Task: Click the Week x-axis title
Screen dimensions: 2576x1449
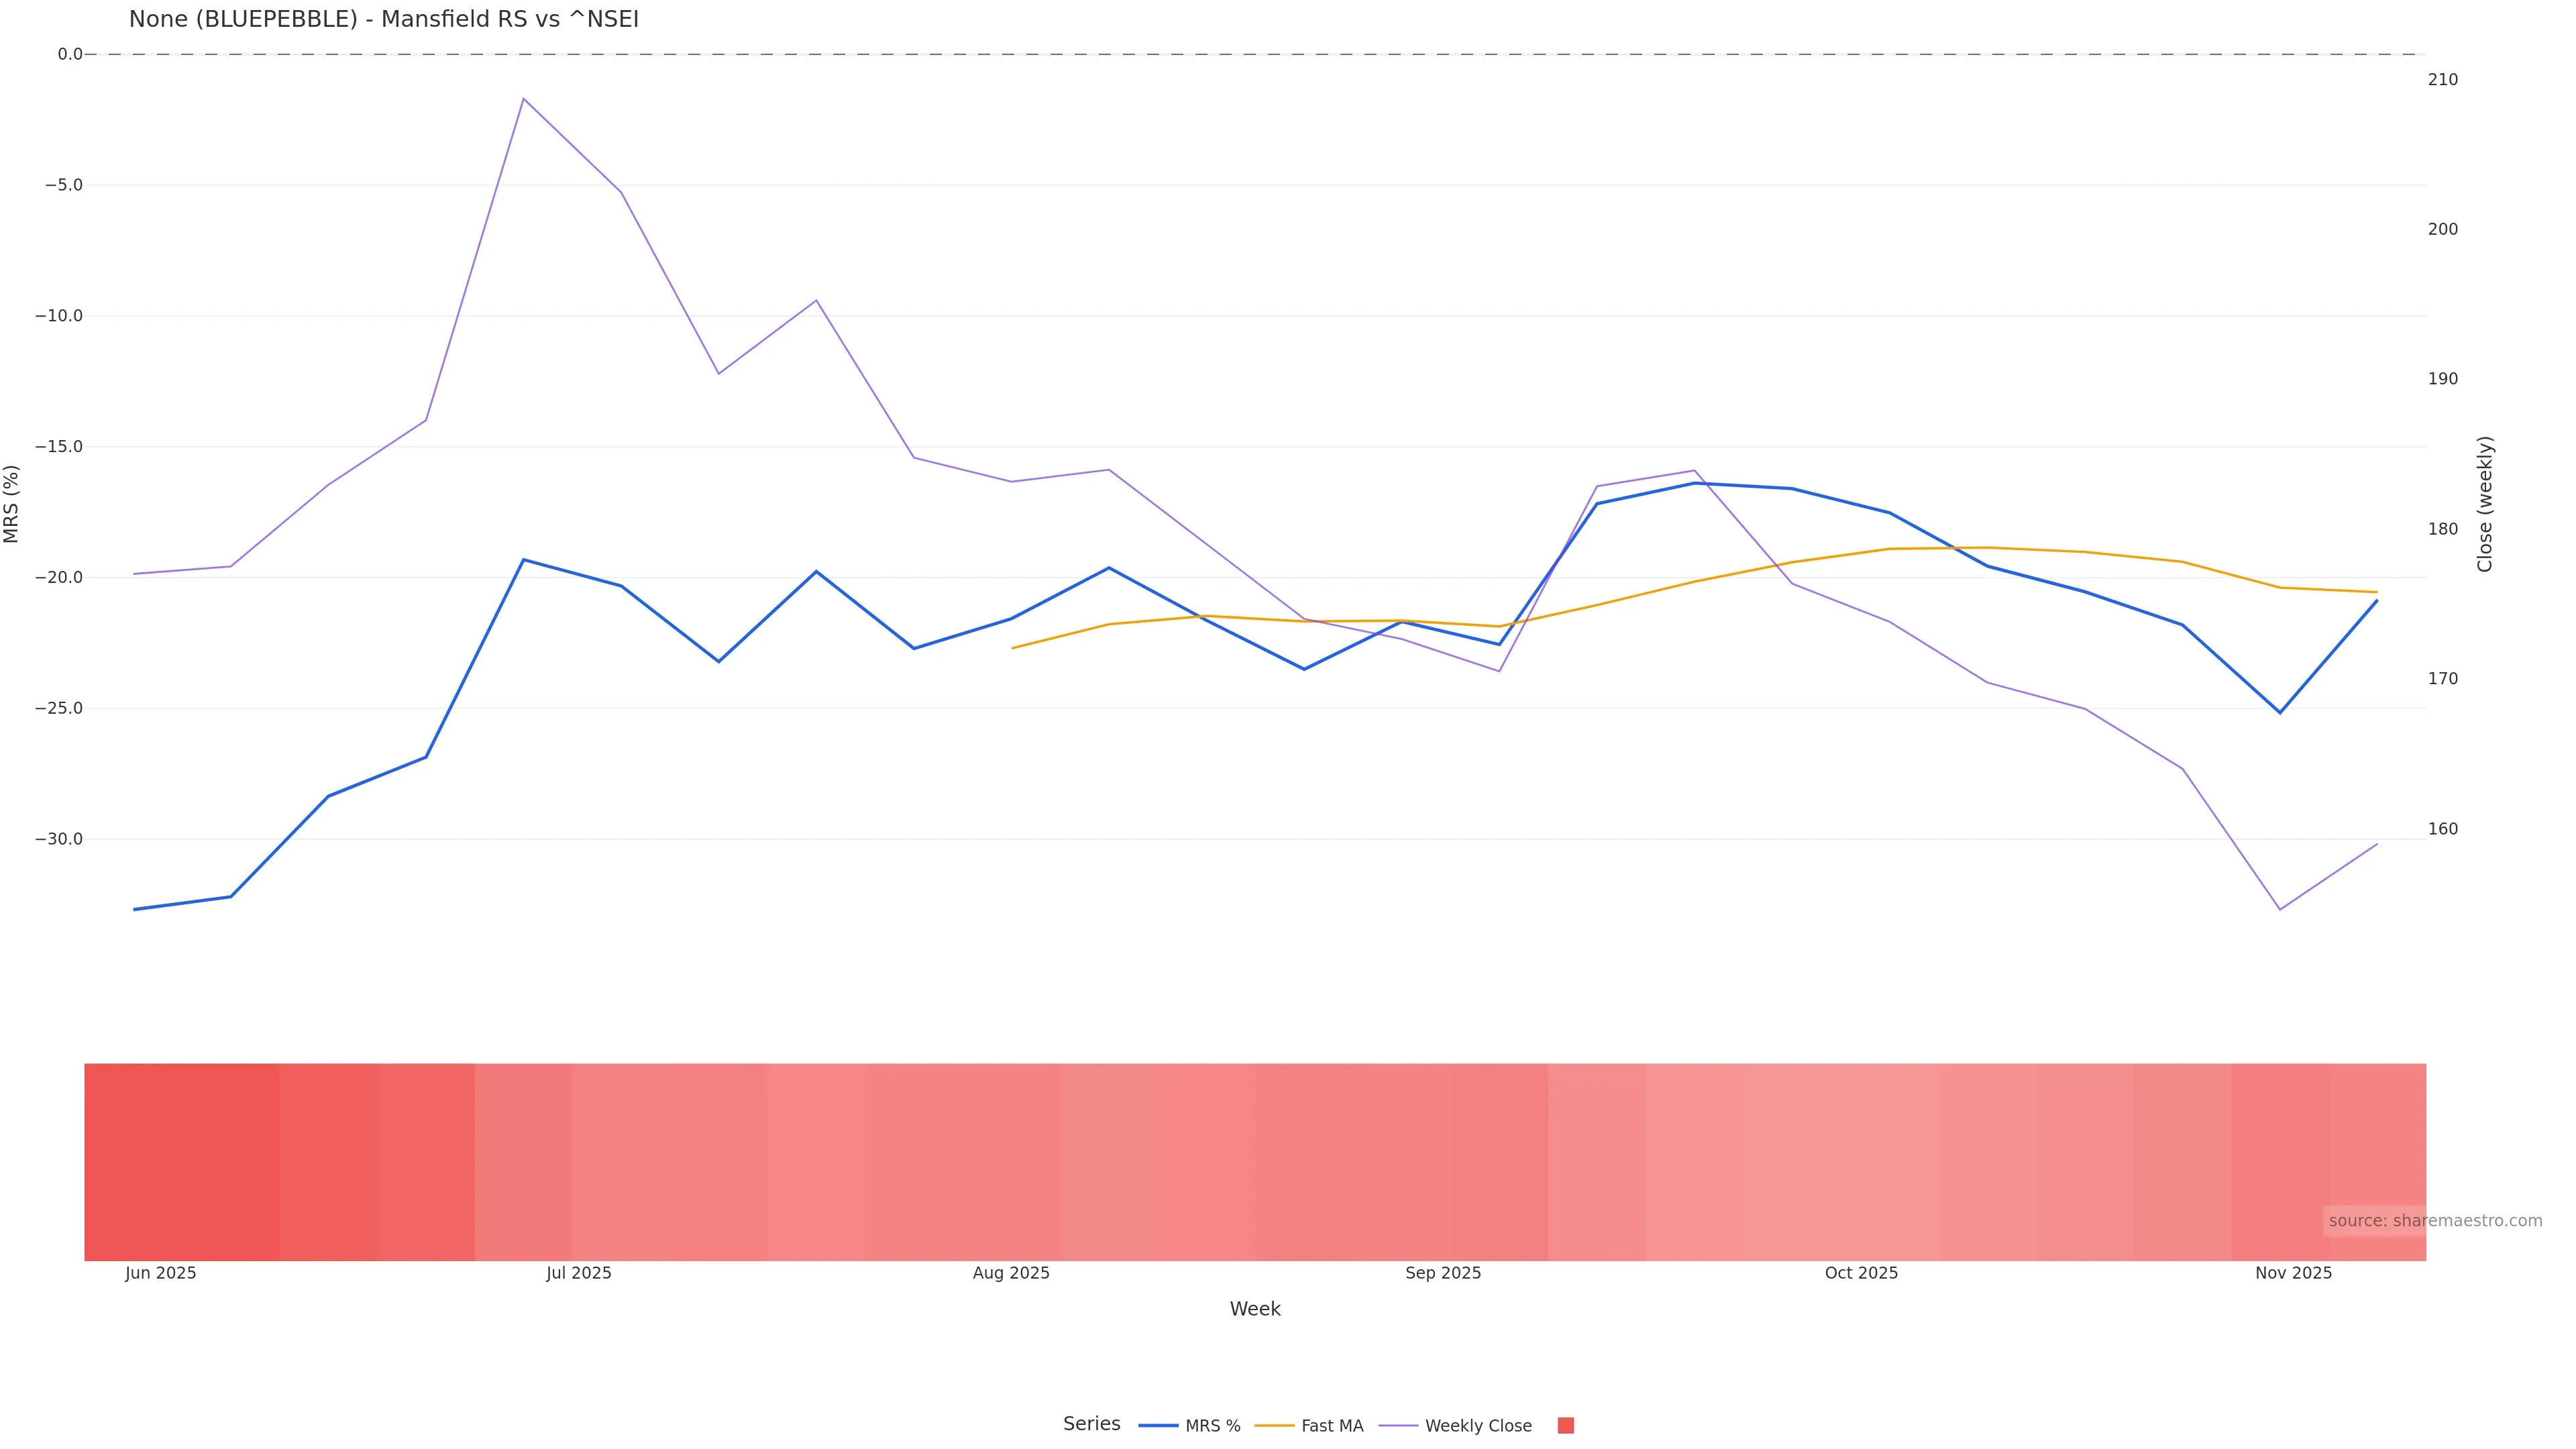Action: [x=1255, y=1309]
